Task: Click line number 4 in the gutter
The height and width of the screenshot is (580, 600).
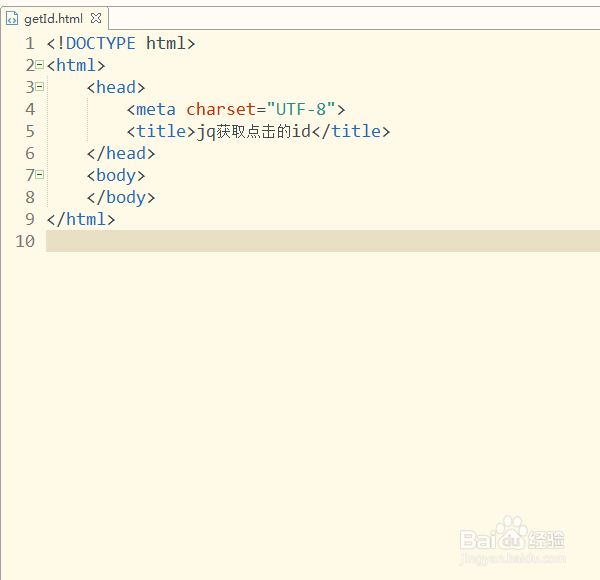Action: (30, 109)
